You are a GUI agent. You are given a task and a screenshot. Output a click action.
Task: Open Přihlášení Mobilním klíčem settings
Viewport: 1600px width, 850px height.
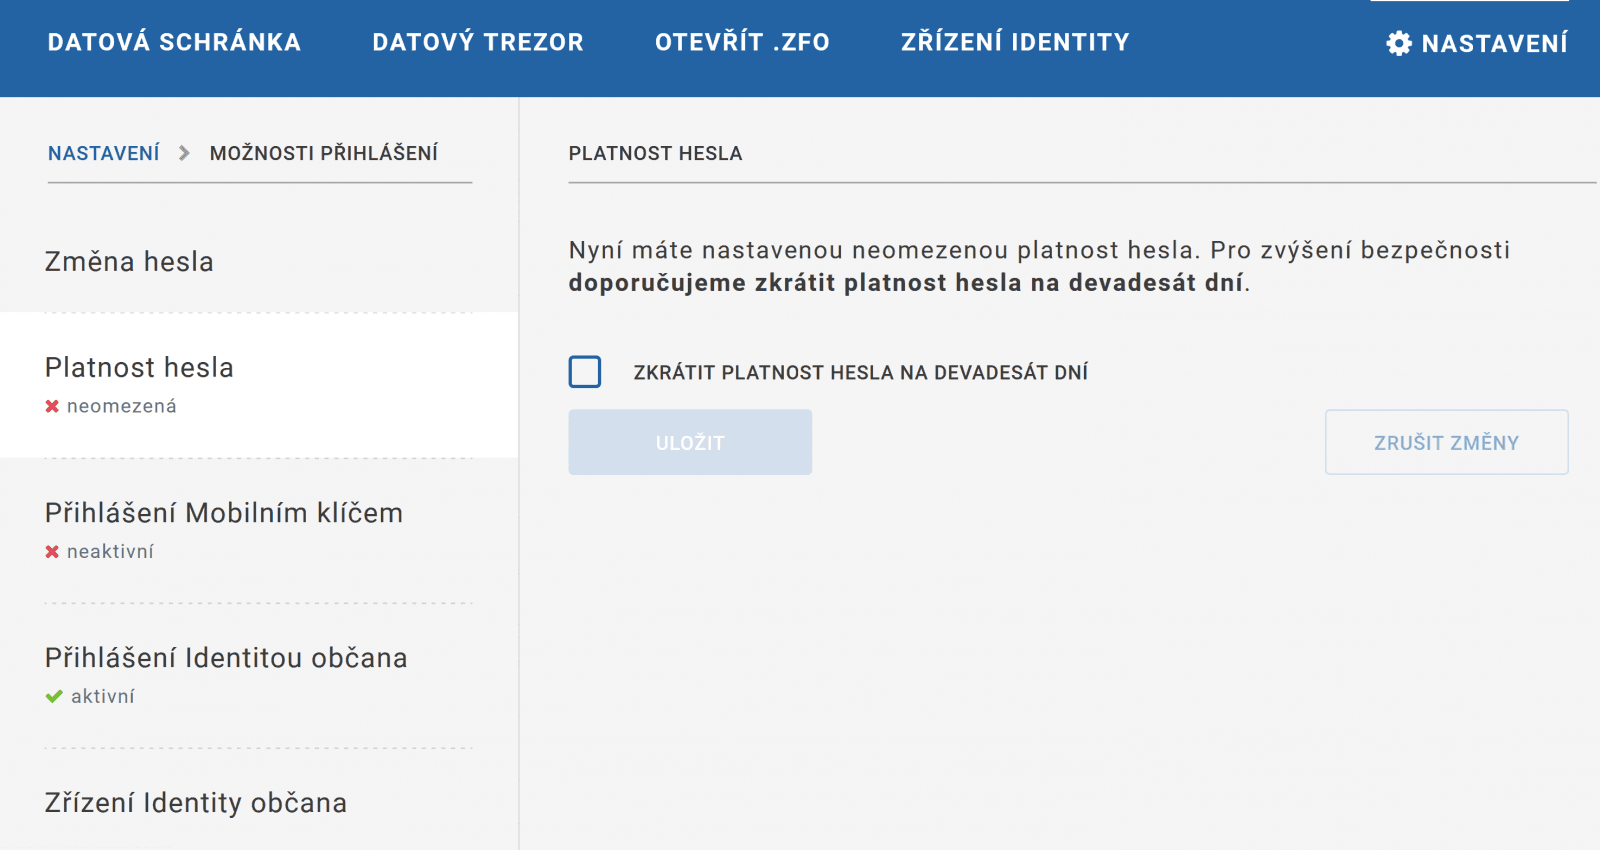[x=224, y=513]
